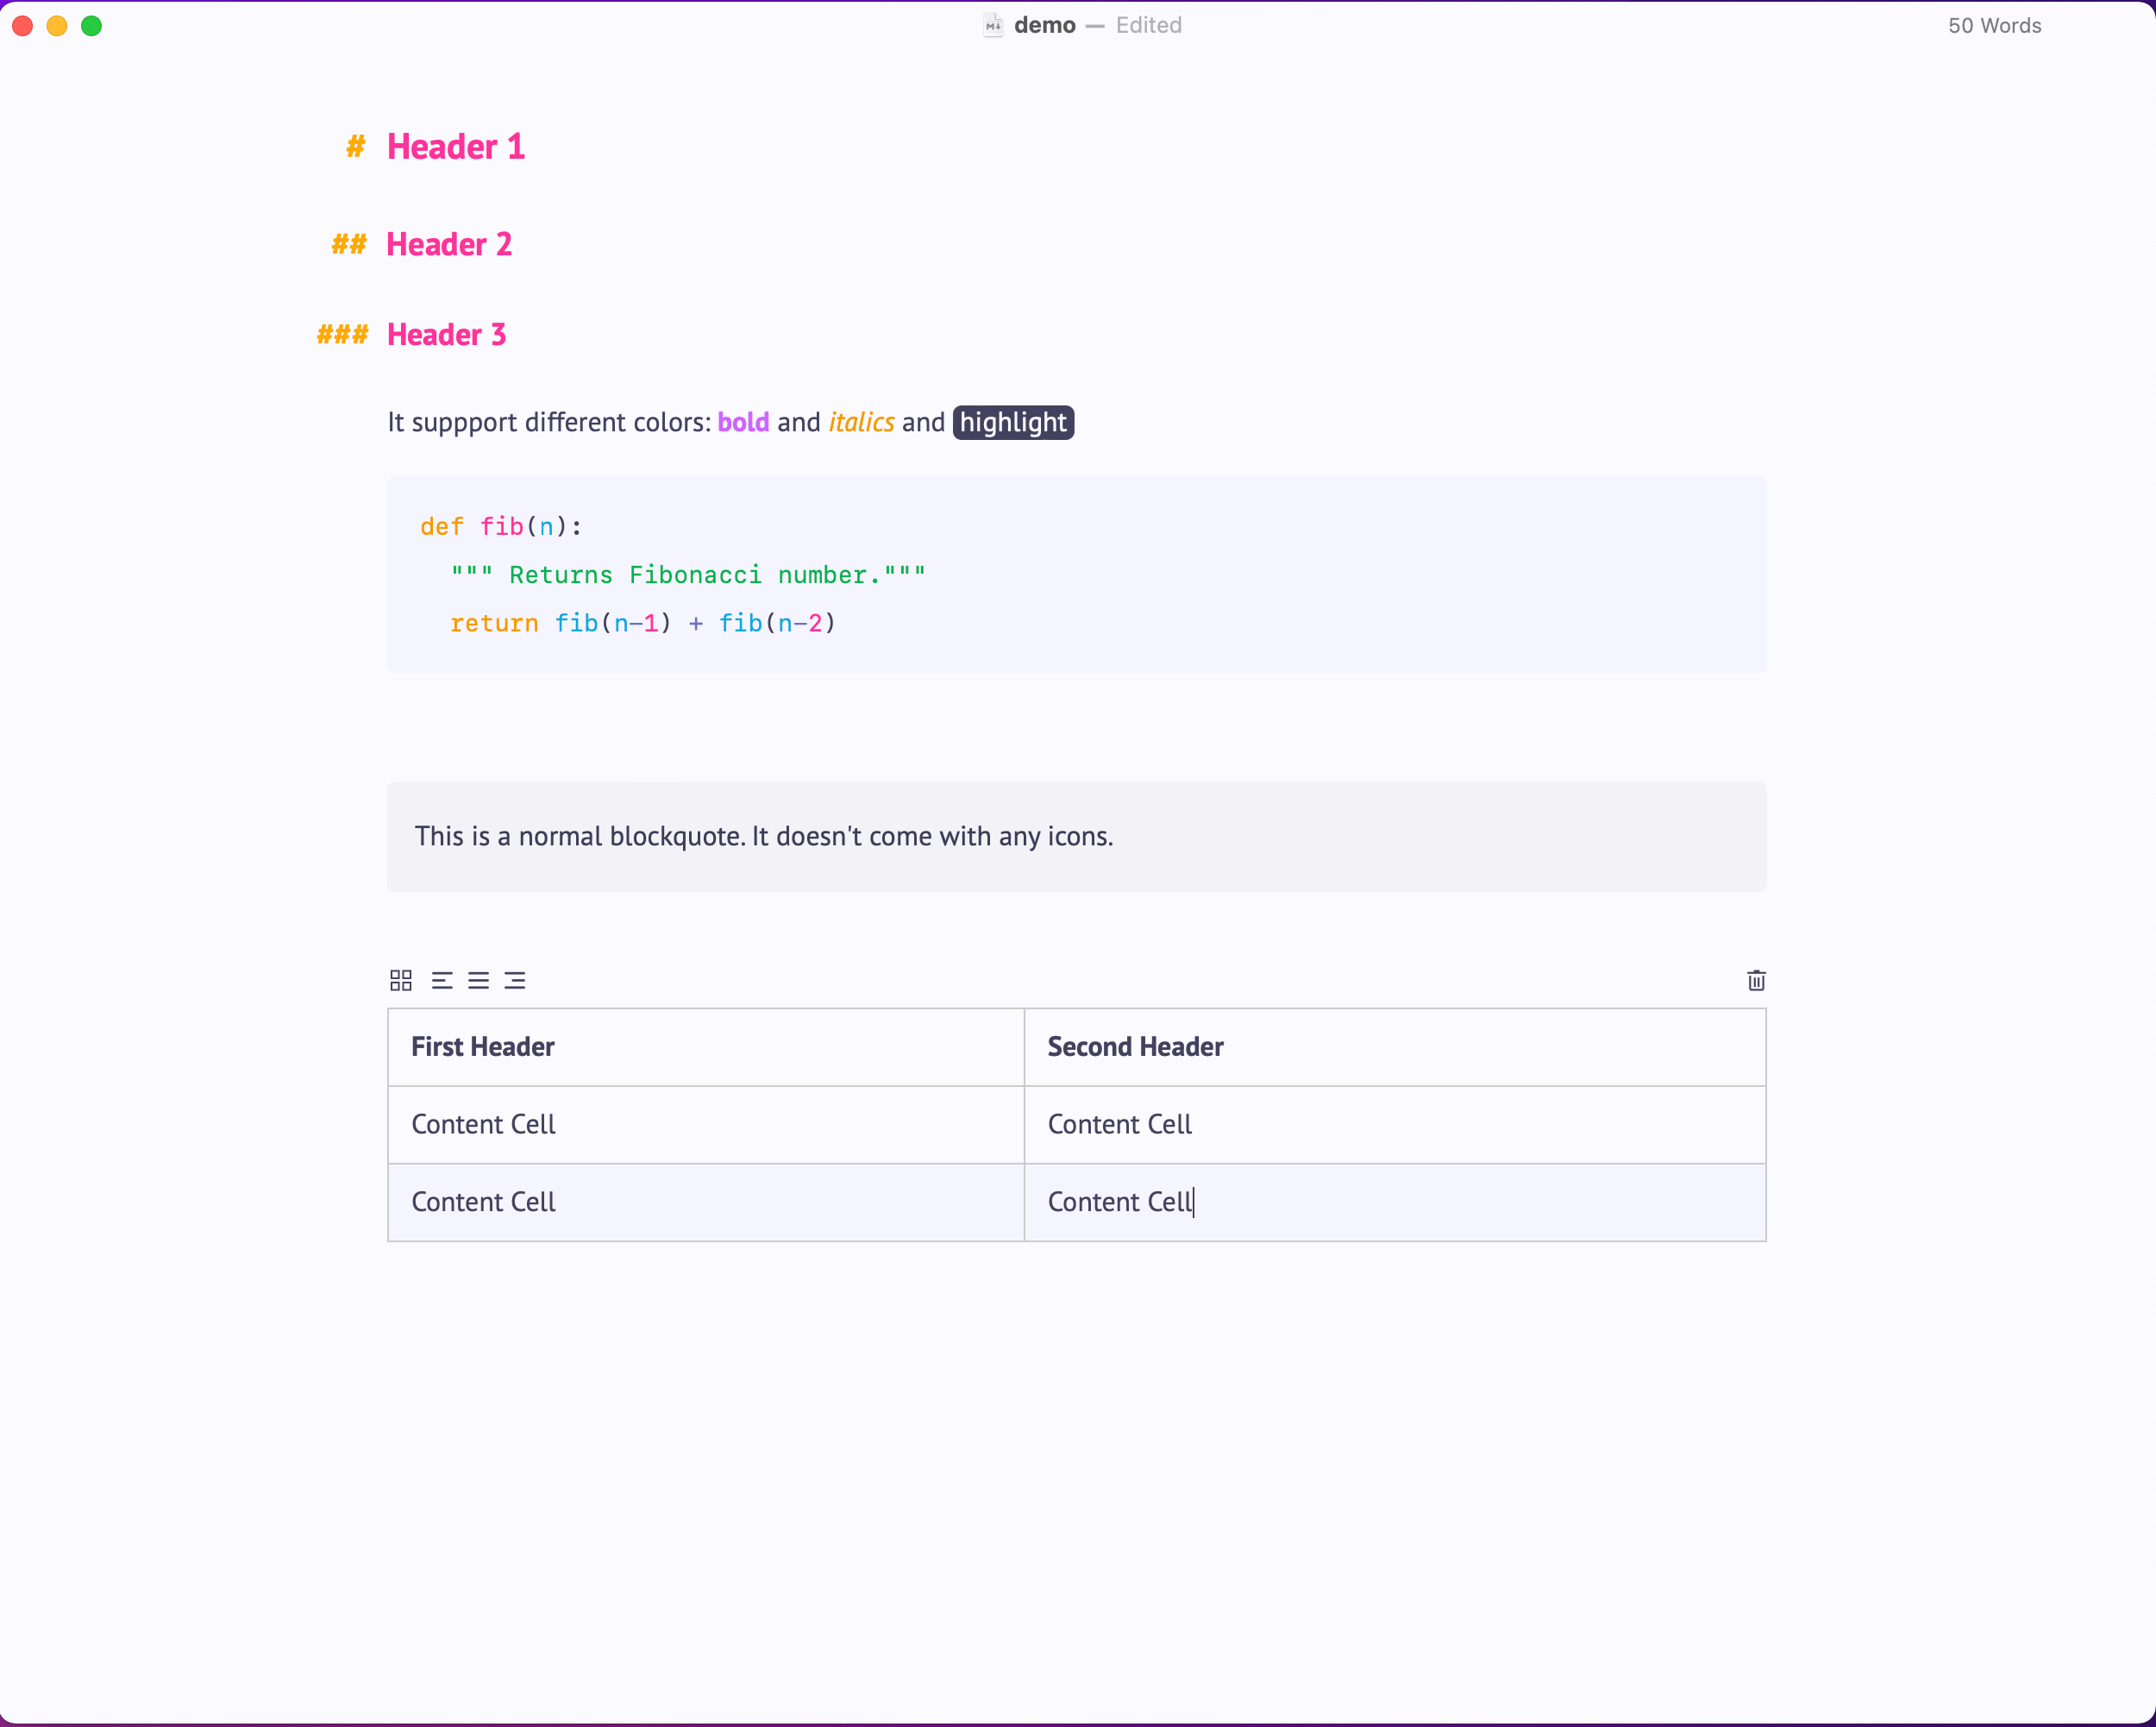This screenshot has height=1727, width=2156.
Task: Click the Header 2 heading
Action: pos(449,244)
